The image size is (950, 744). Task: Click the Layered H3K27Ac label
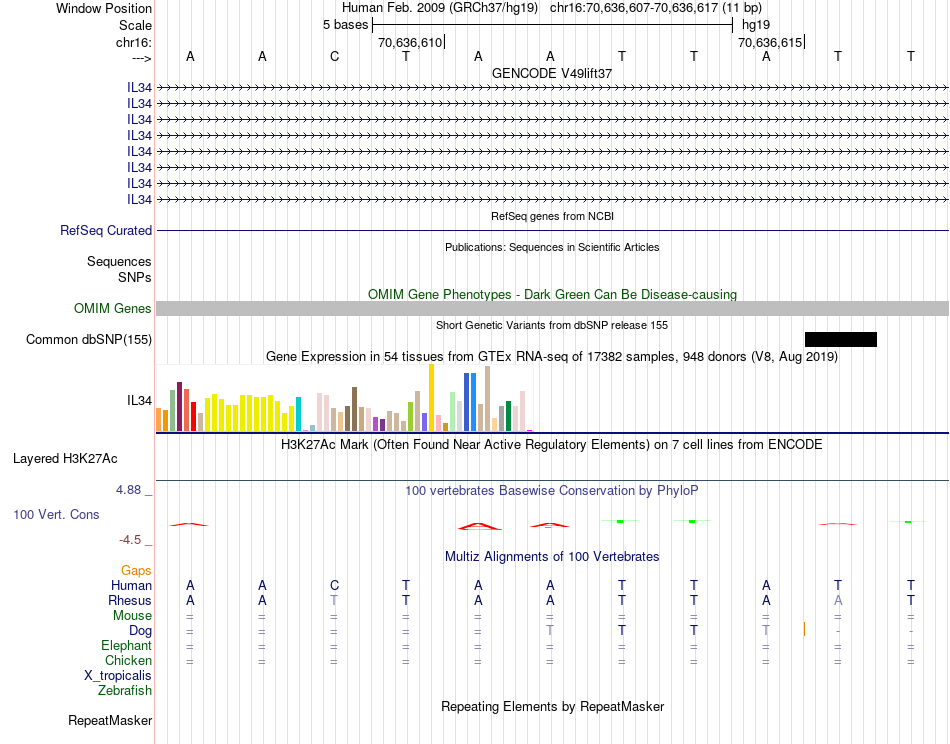click(x=65, y=459)
